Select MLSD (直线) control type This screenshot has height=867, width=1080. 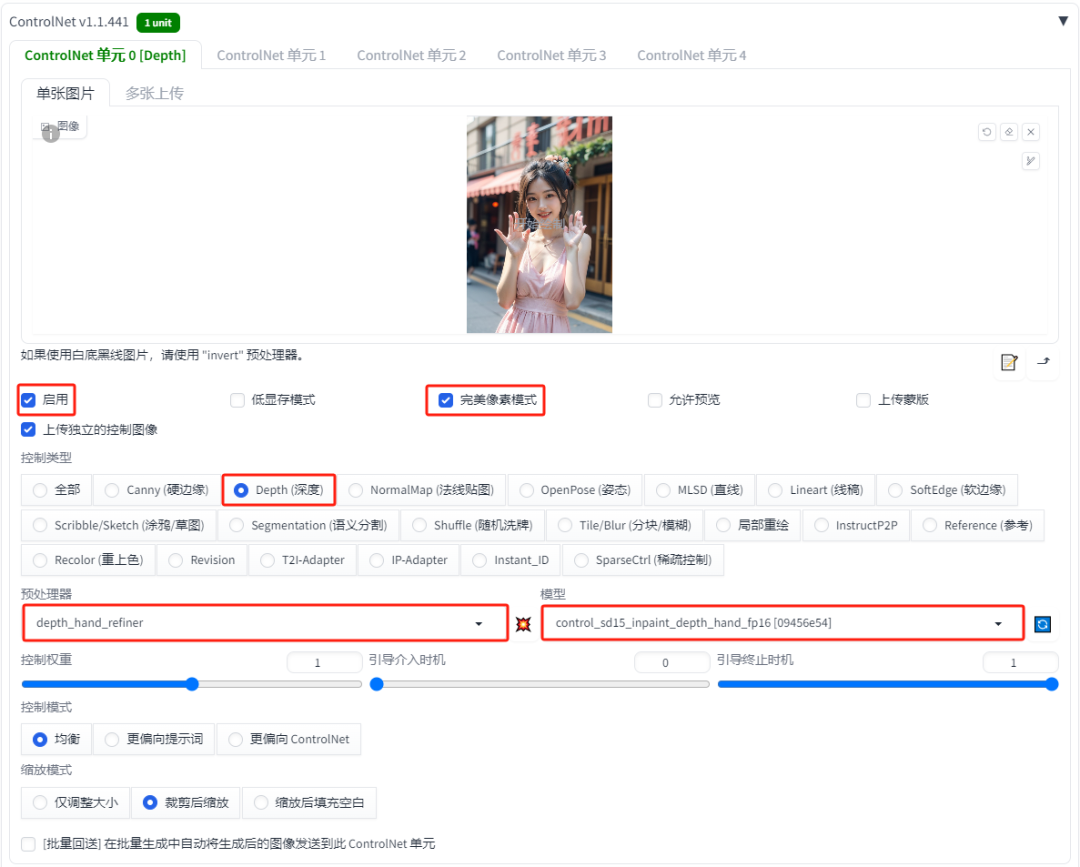[x=699, y=490]
